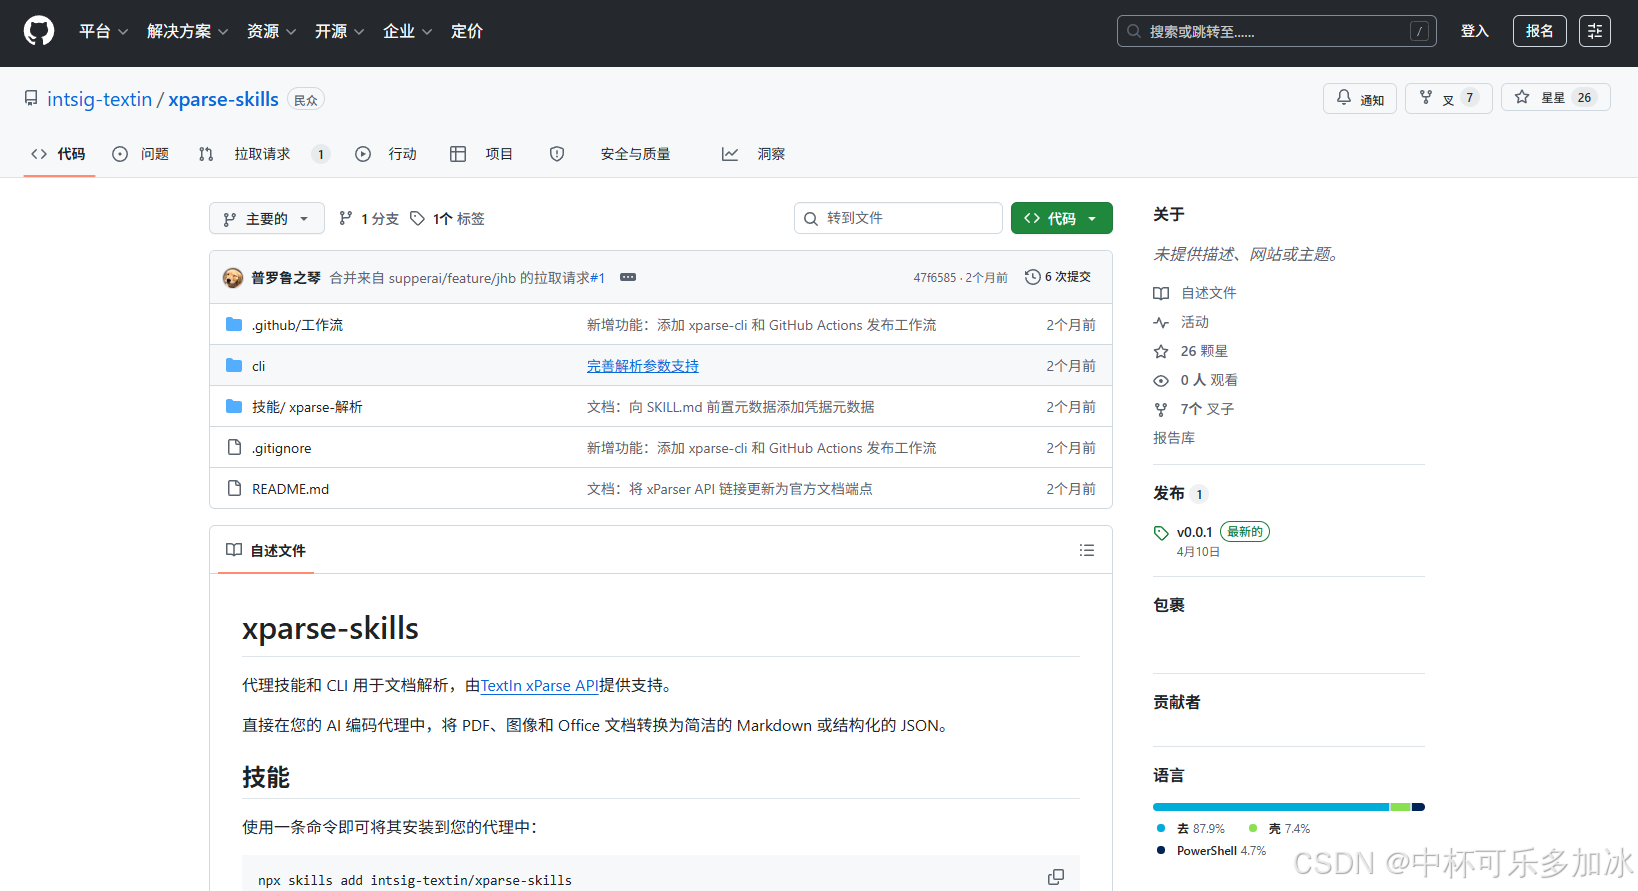This screenshot has width=1638, height=891.
Task: View the 1 分支 branches link
Action: 369,218
